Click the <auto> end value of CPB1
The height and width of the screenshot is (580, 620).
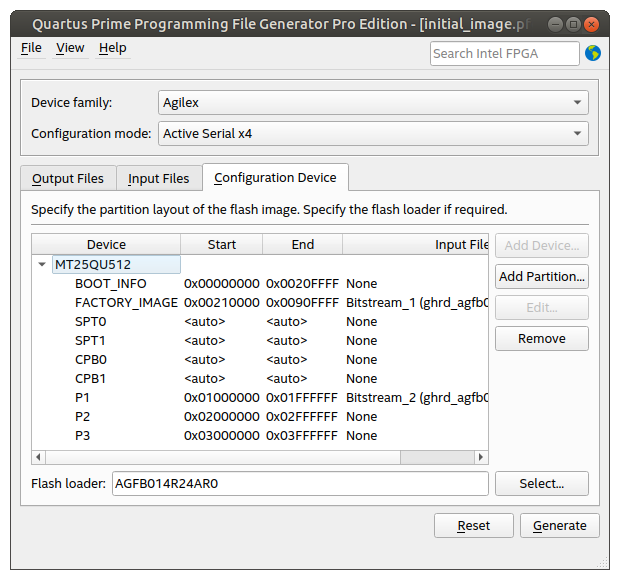[x=287, y=378]
